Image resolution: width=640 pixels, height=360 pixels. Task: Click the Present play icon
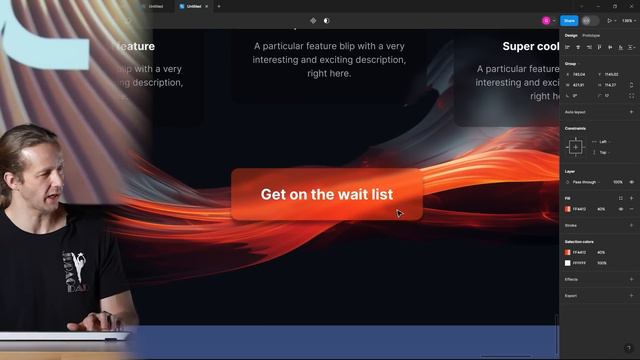pyautogui.click(x=609, y=20)
